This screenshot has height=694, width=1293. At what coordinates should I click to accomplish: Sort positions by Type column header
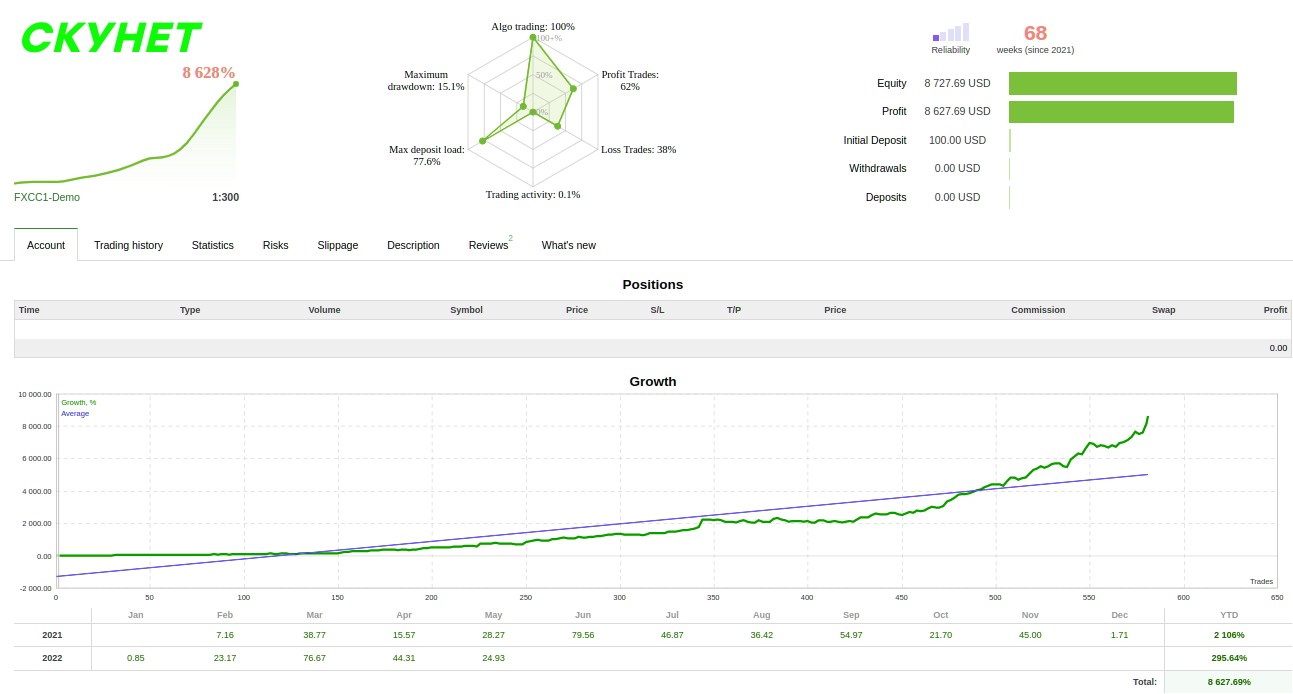coord(190,310)
